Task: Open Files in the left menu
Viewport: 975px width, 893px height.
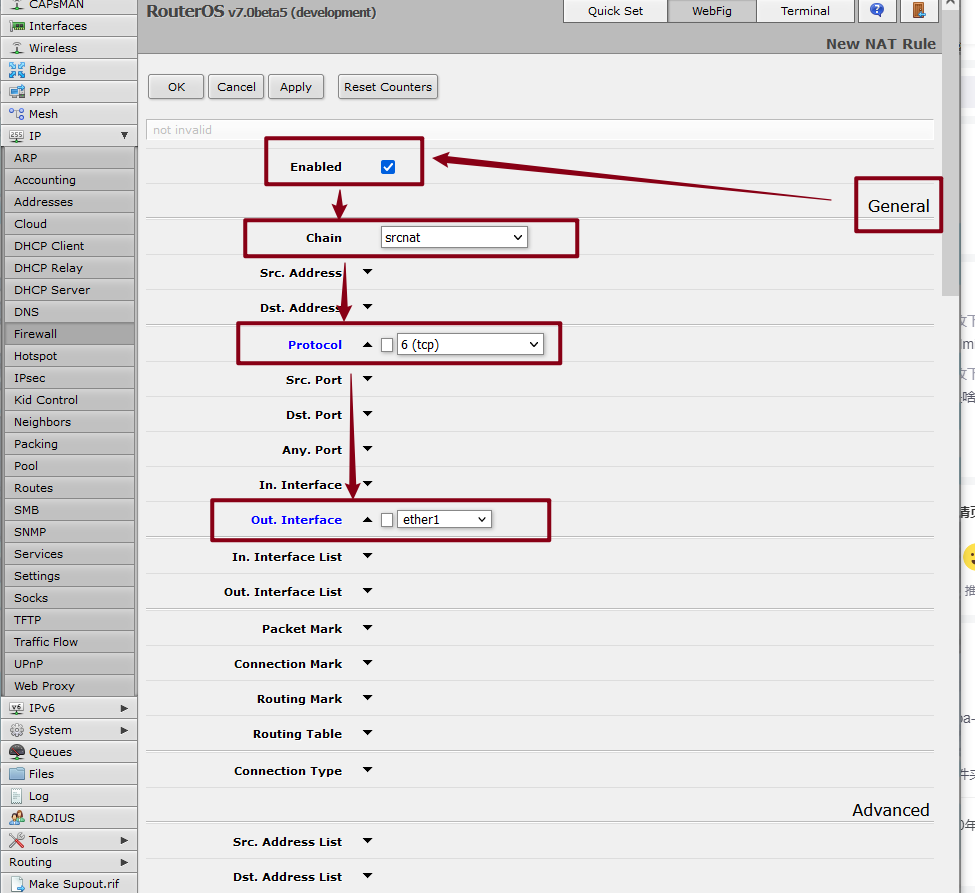Action: coord(41,774)
